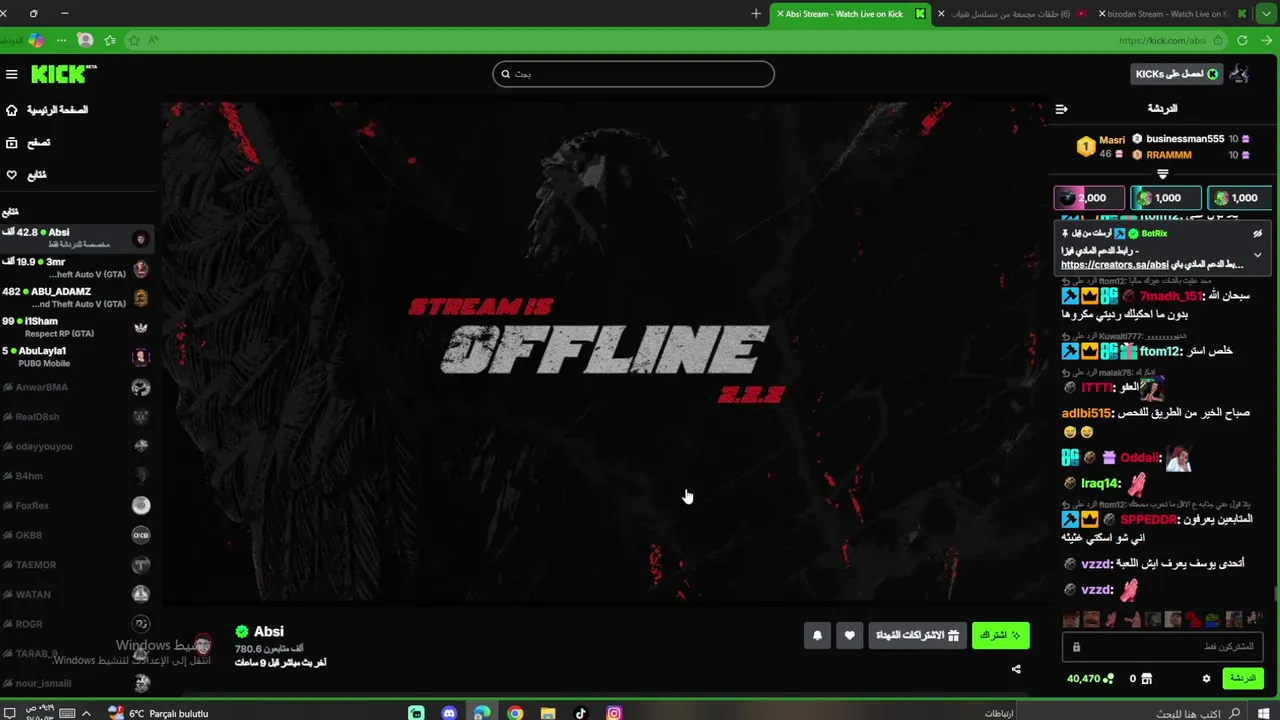The image size is (1280, 720).
Task: Click the heart follow button
Action: click(849, 635)
